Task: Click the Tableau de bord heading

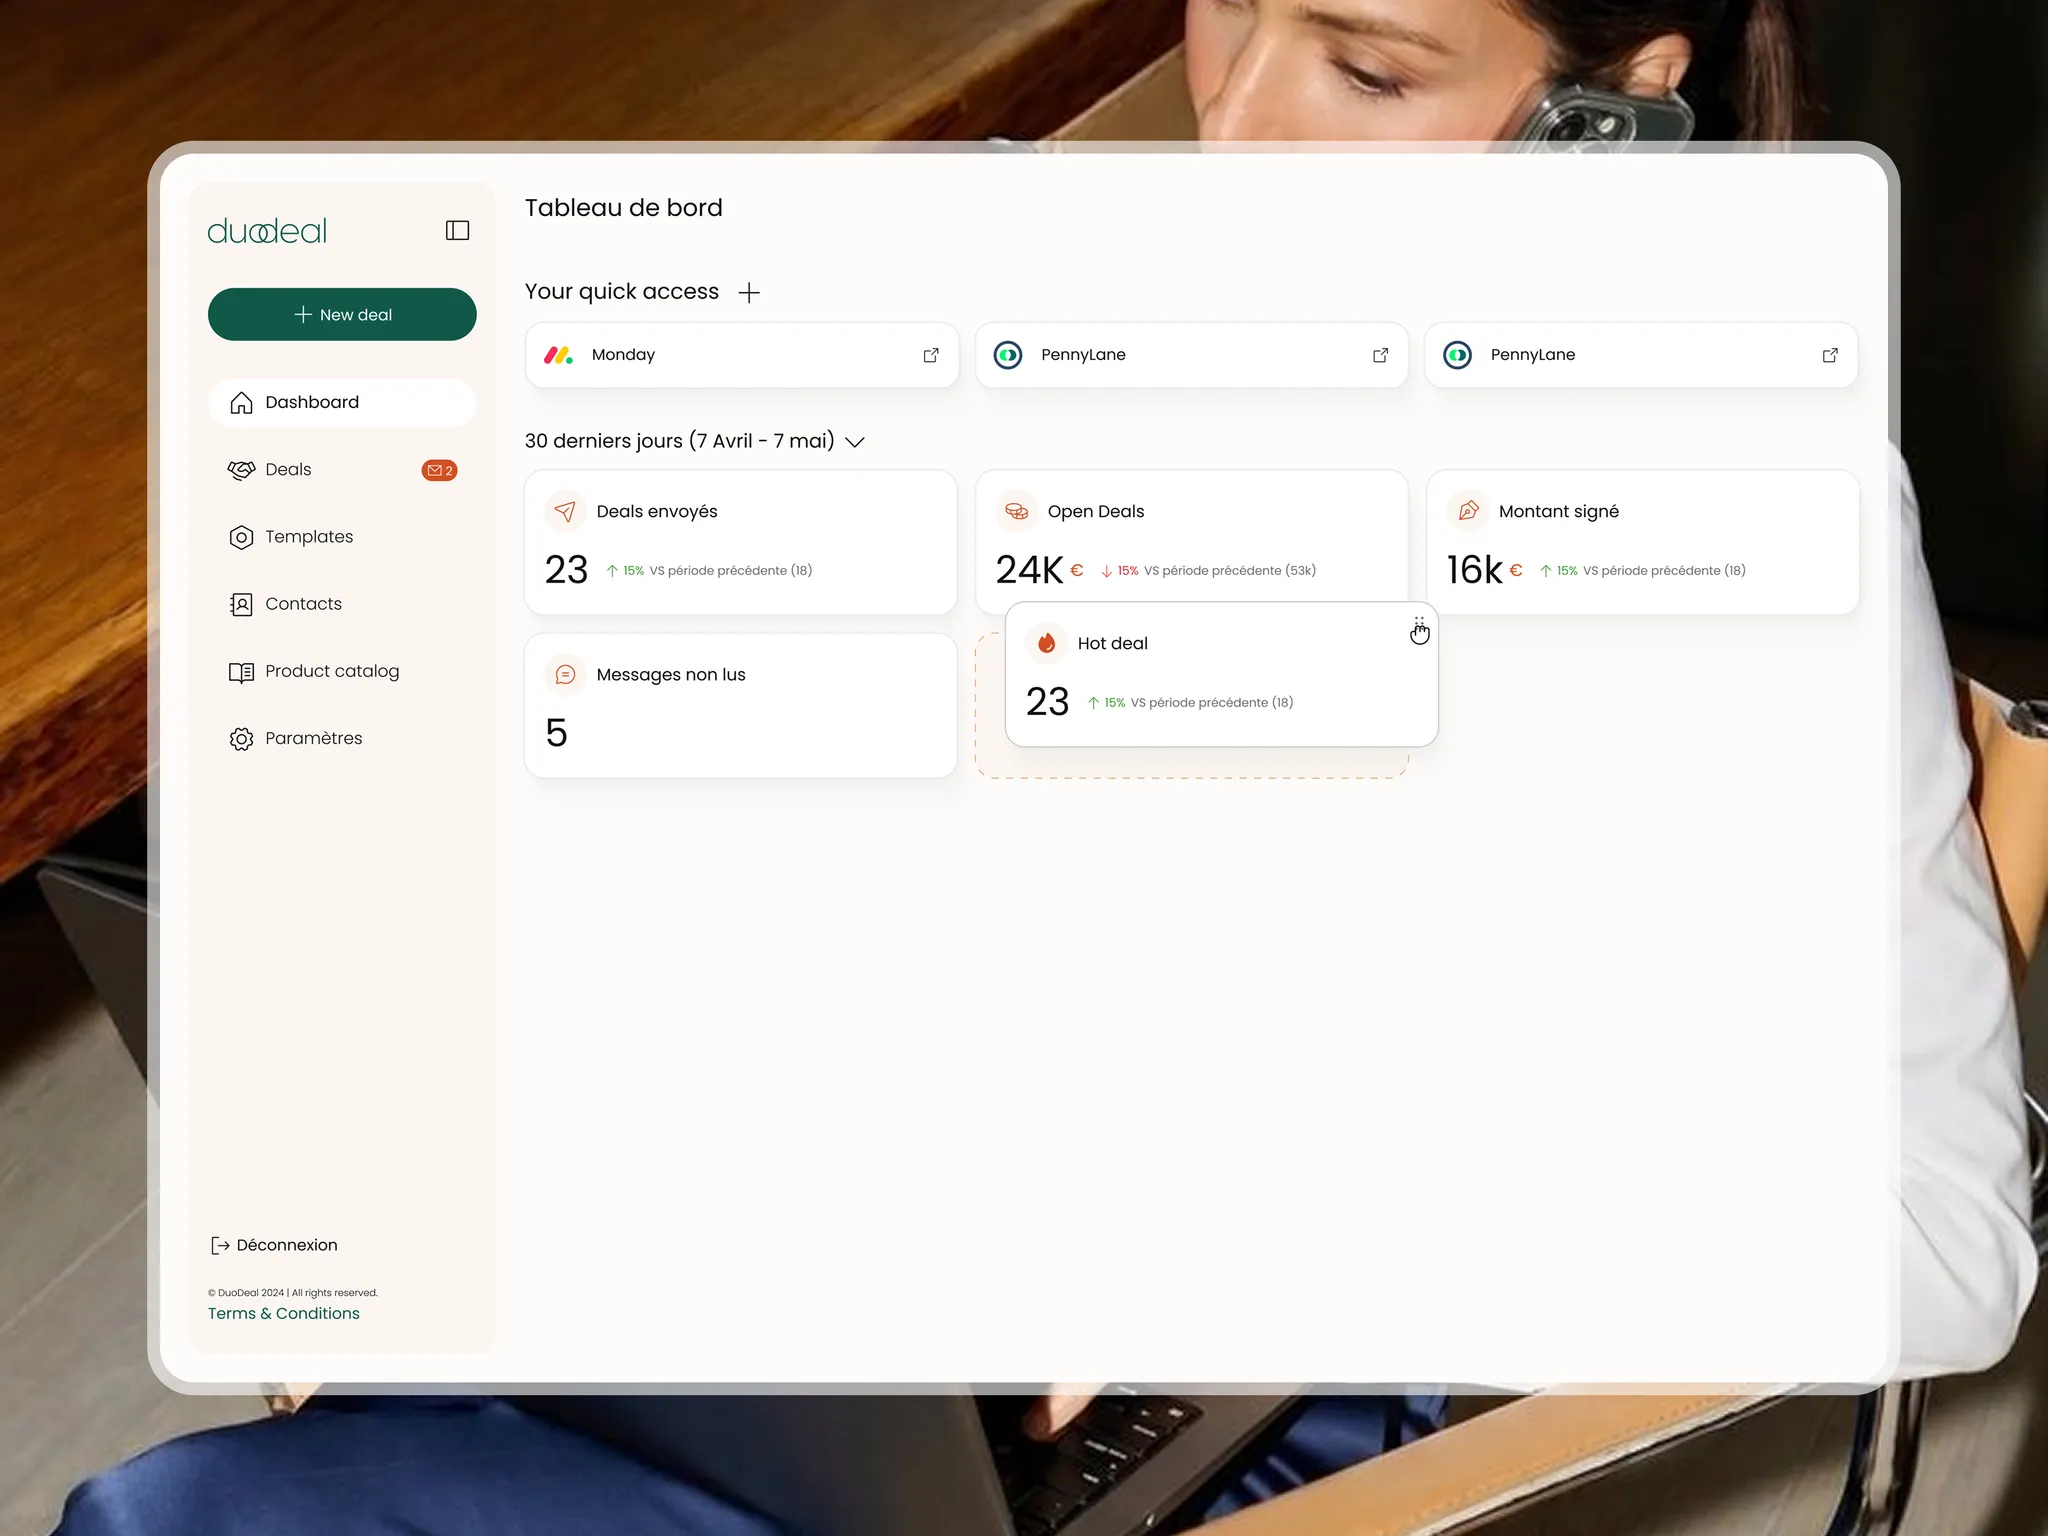Action: point(624,208)
